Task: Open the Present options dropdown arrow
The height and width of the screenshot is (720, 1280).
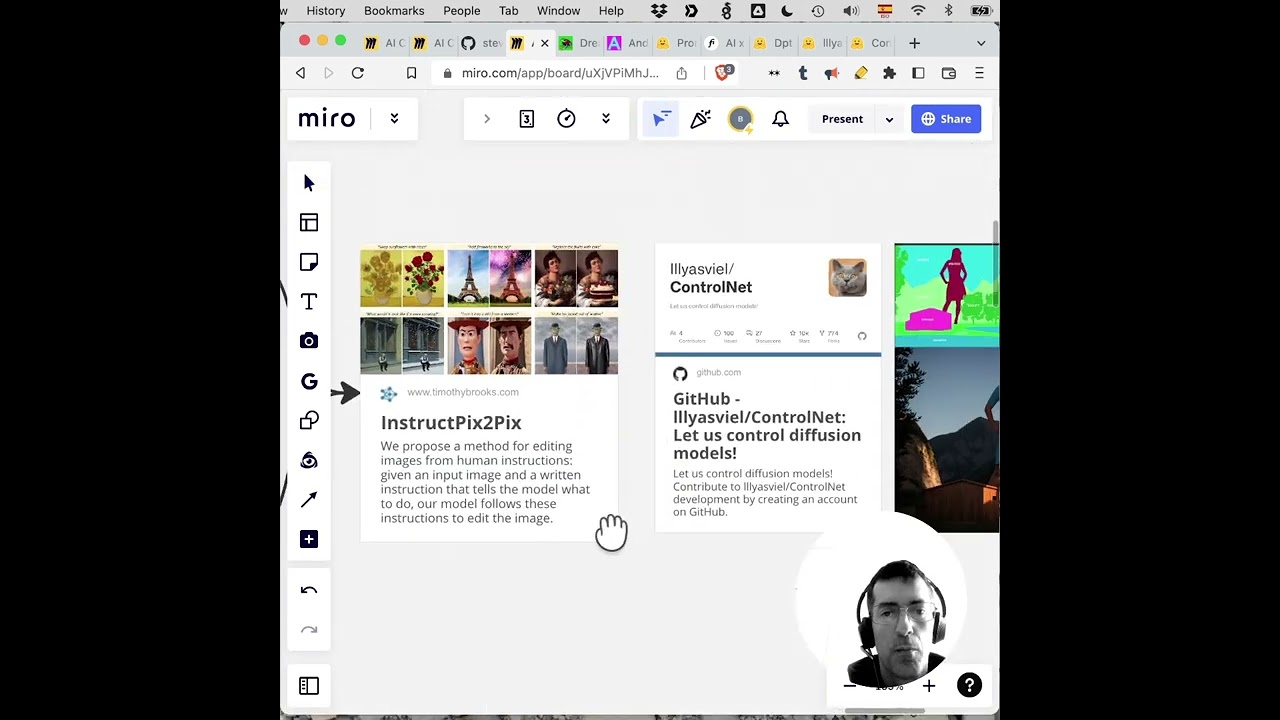Action: [x=889, y=119]
